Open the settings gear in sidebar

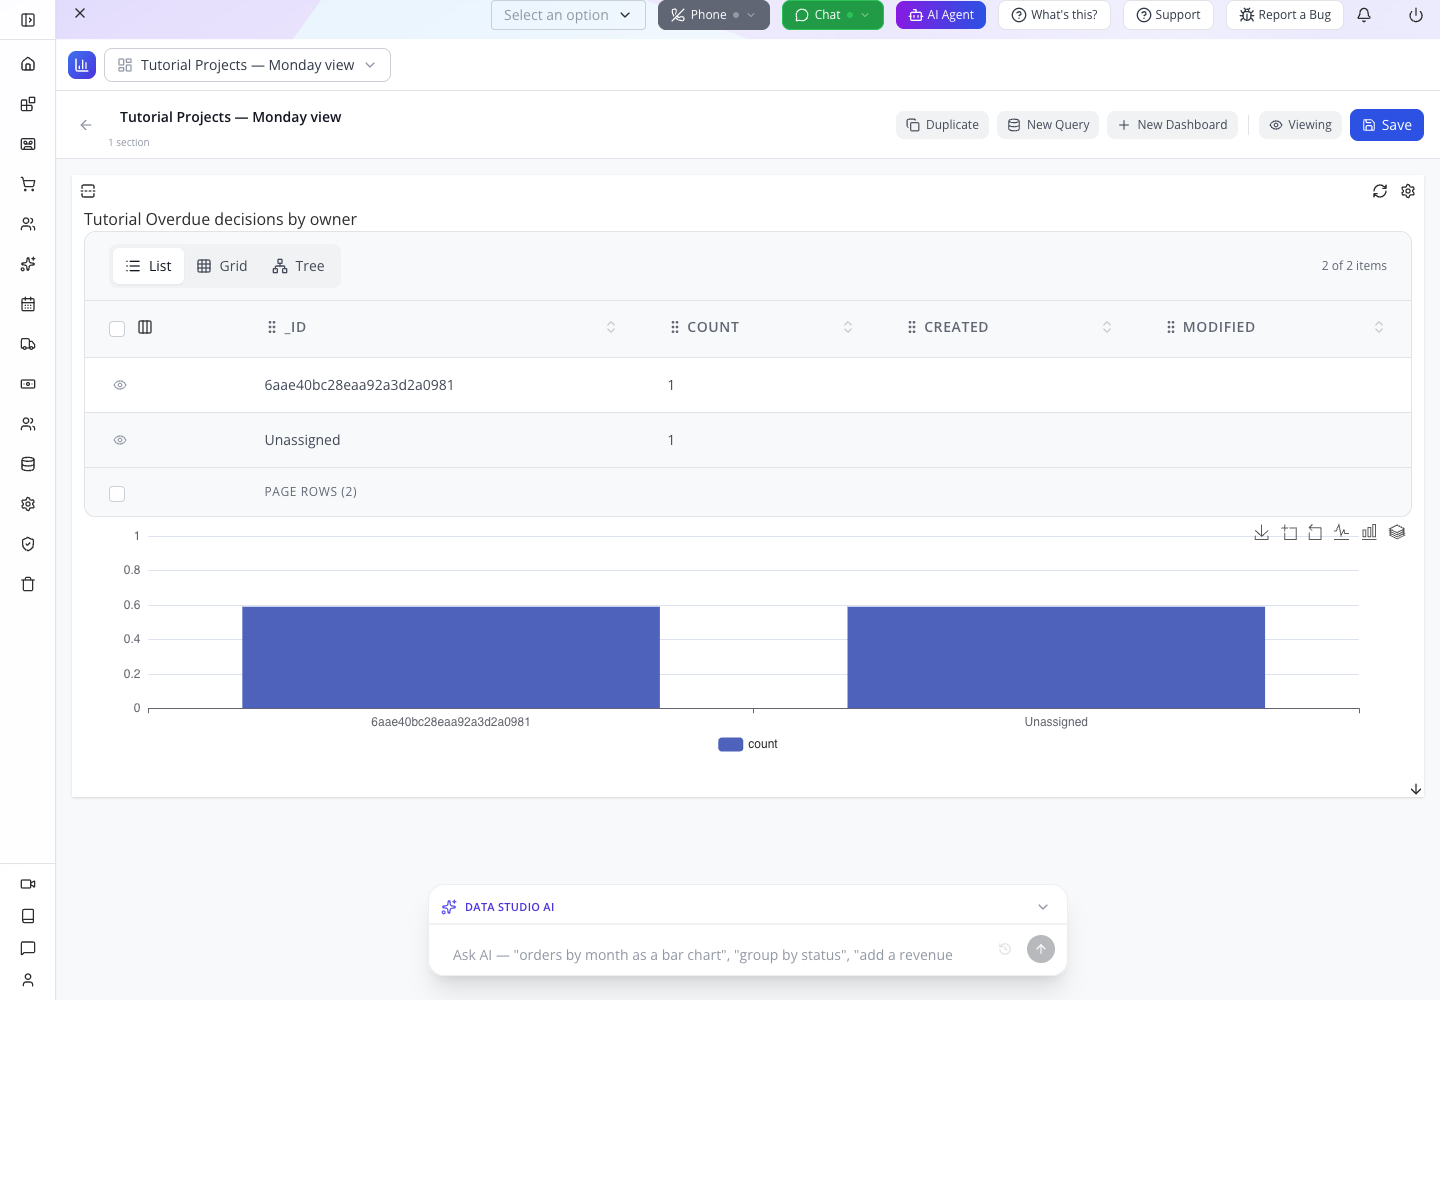pyautogui.click(x=28, y=504)
